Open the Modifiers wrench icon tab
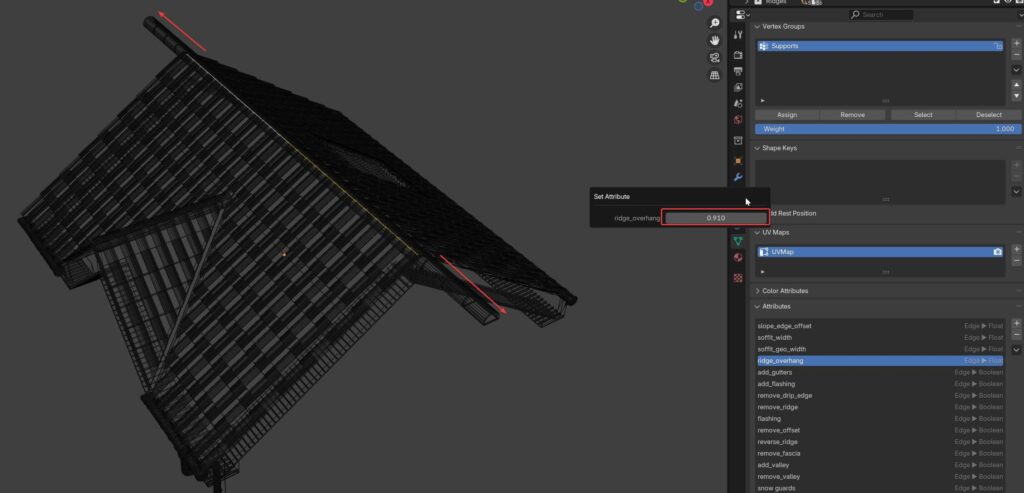The height and width of the screenshot is (493, 1024). pos(738,177)
